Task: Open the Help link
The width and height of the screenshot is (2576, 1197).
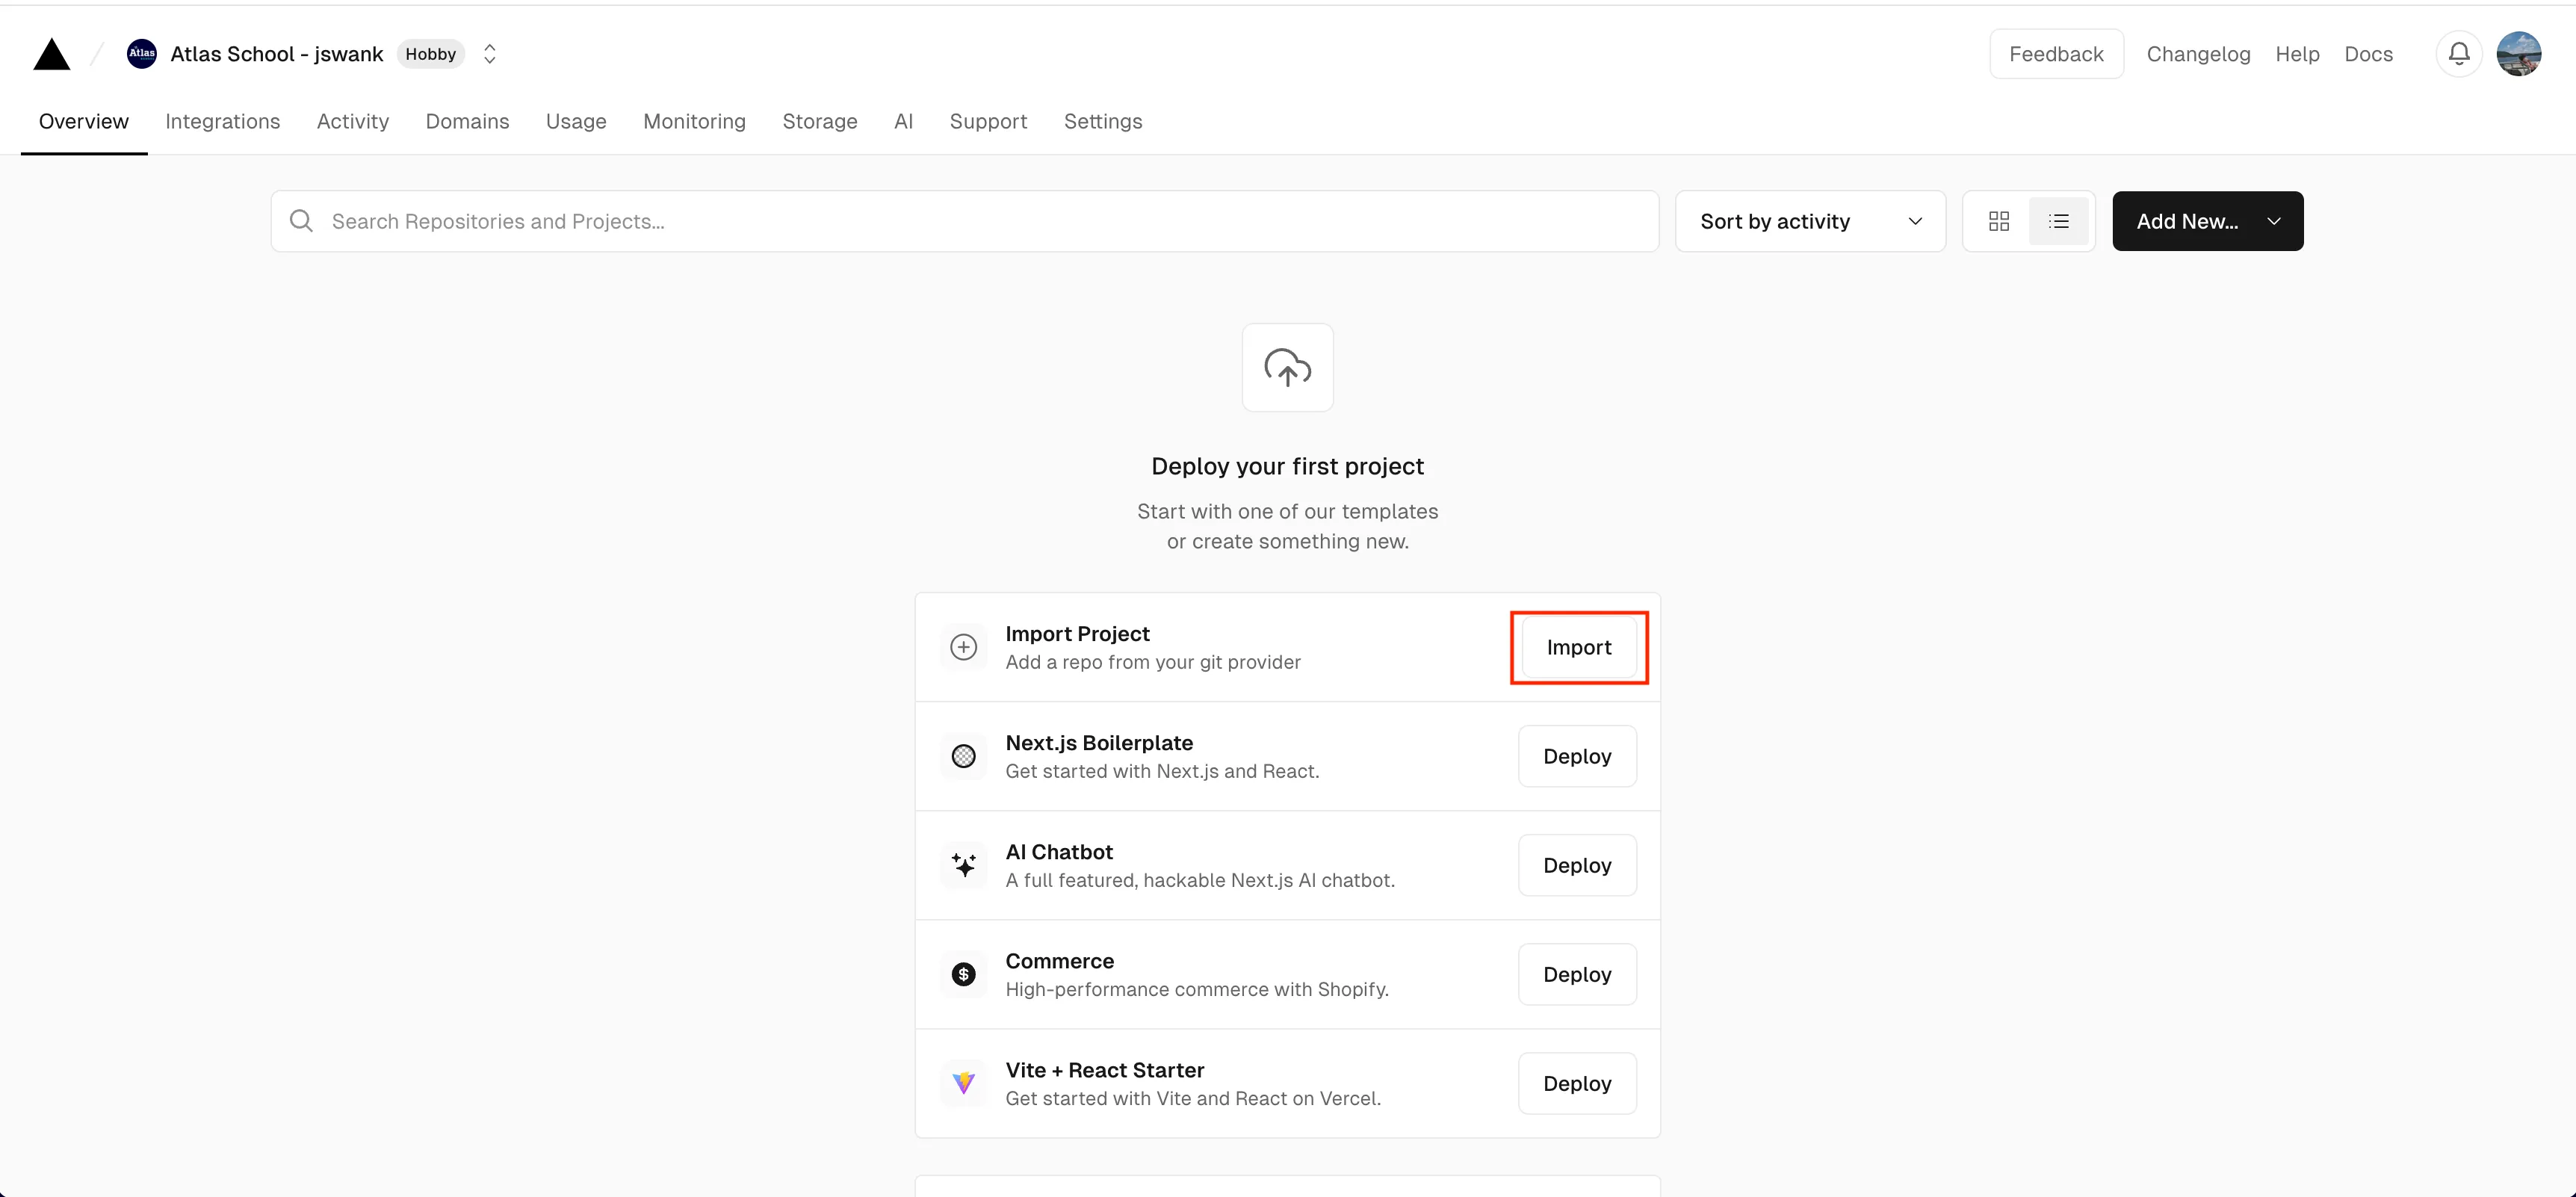Action: click(2297, 54)
